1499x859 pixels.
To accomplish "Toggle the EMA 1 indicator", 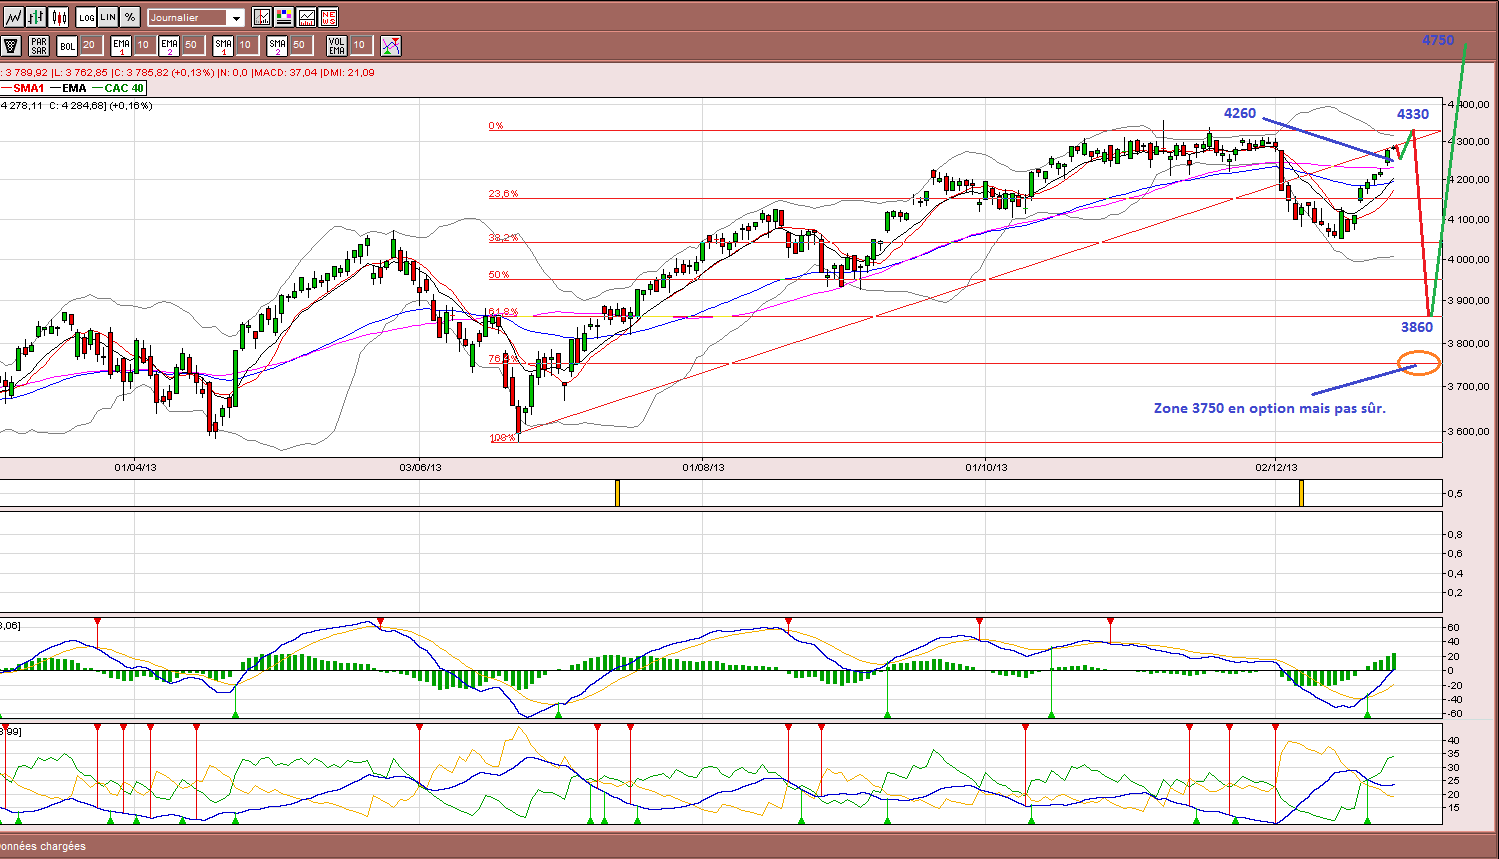I will [121, 45].
